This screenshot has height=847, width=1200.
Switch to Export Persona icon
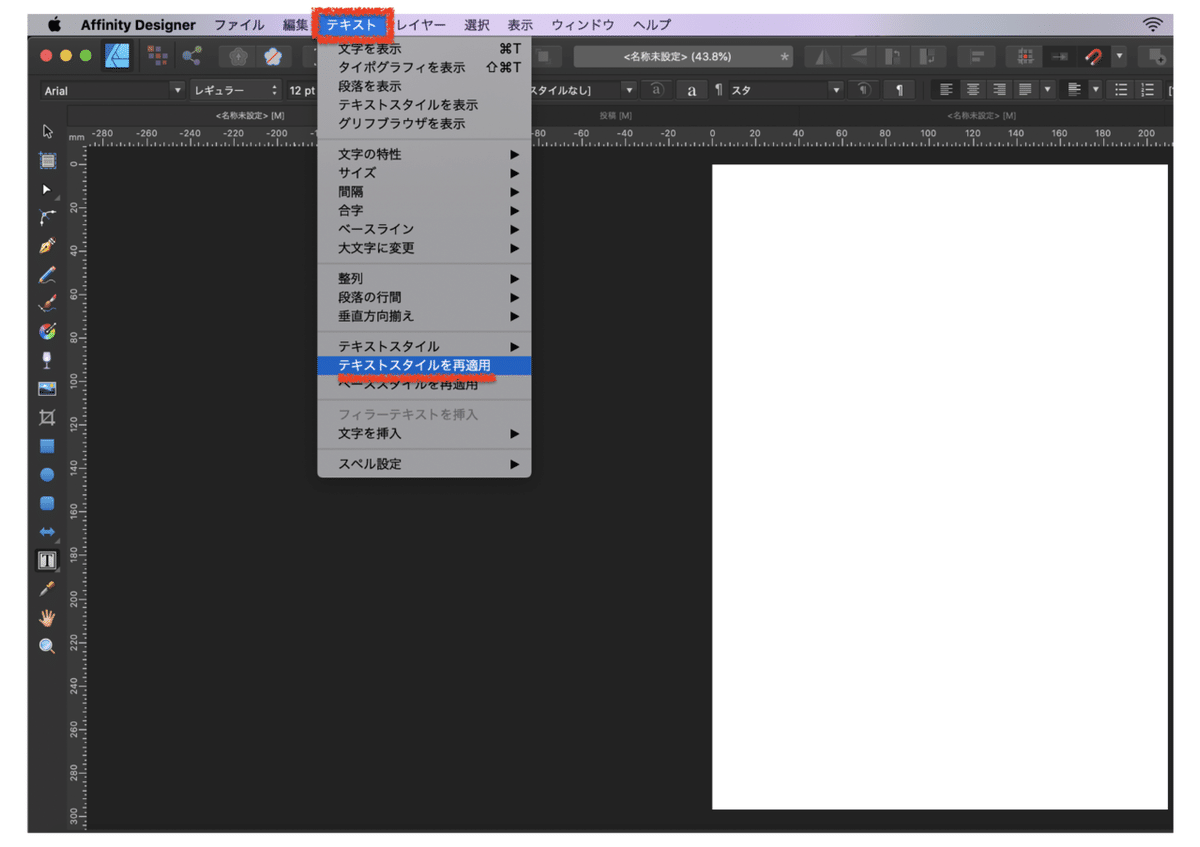[191, 56]
